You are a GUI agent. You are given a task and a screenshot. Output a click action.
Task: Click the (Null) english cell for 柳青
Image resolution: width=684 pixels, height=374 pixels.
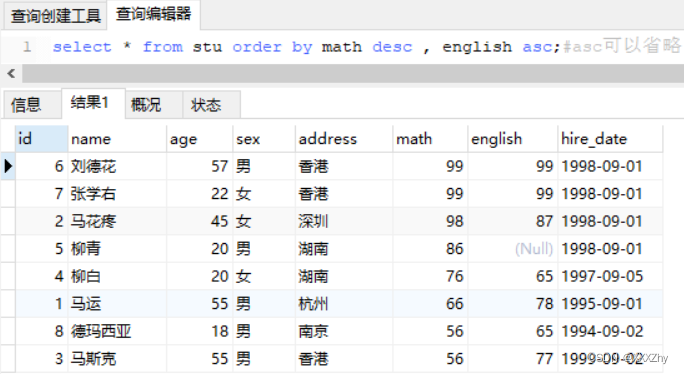tap(513, 249)
